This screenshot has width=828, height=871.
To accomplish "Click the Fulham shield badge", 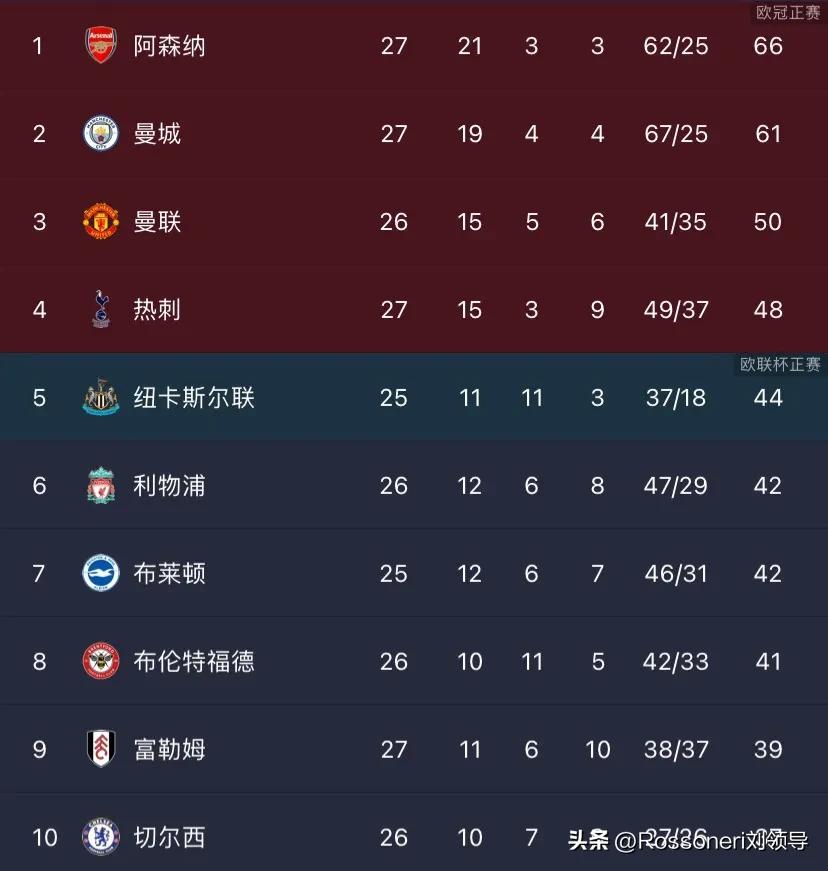I will pos(101,749).
